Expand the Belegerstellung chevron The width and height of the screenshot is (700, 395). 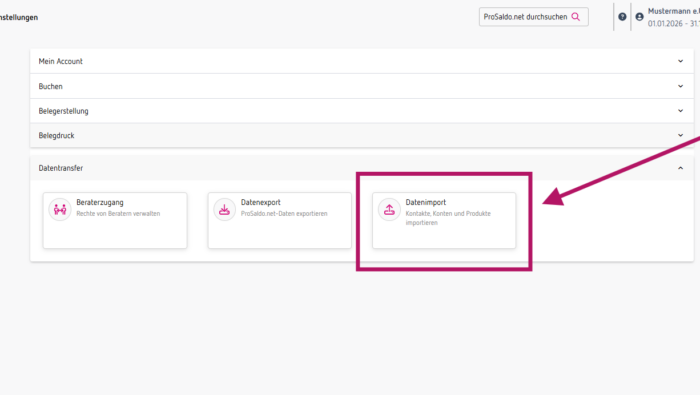(680, 111)
